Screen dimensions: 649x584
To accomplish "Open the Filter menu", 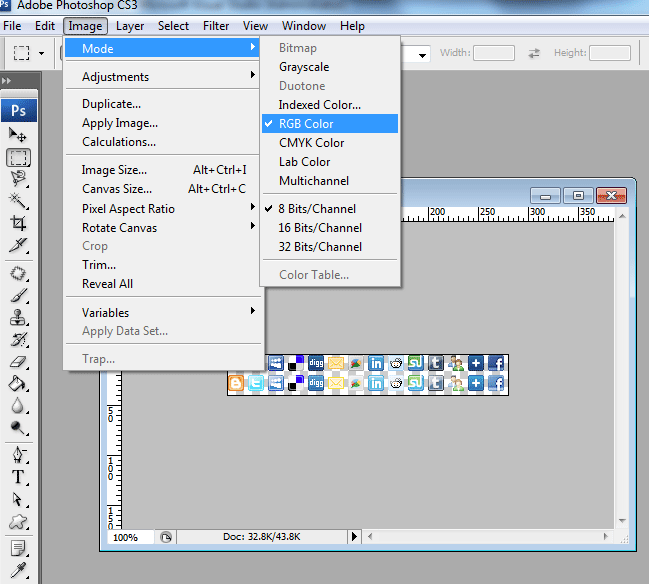I will [x=216, y=26].
